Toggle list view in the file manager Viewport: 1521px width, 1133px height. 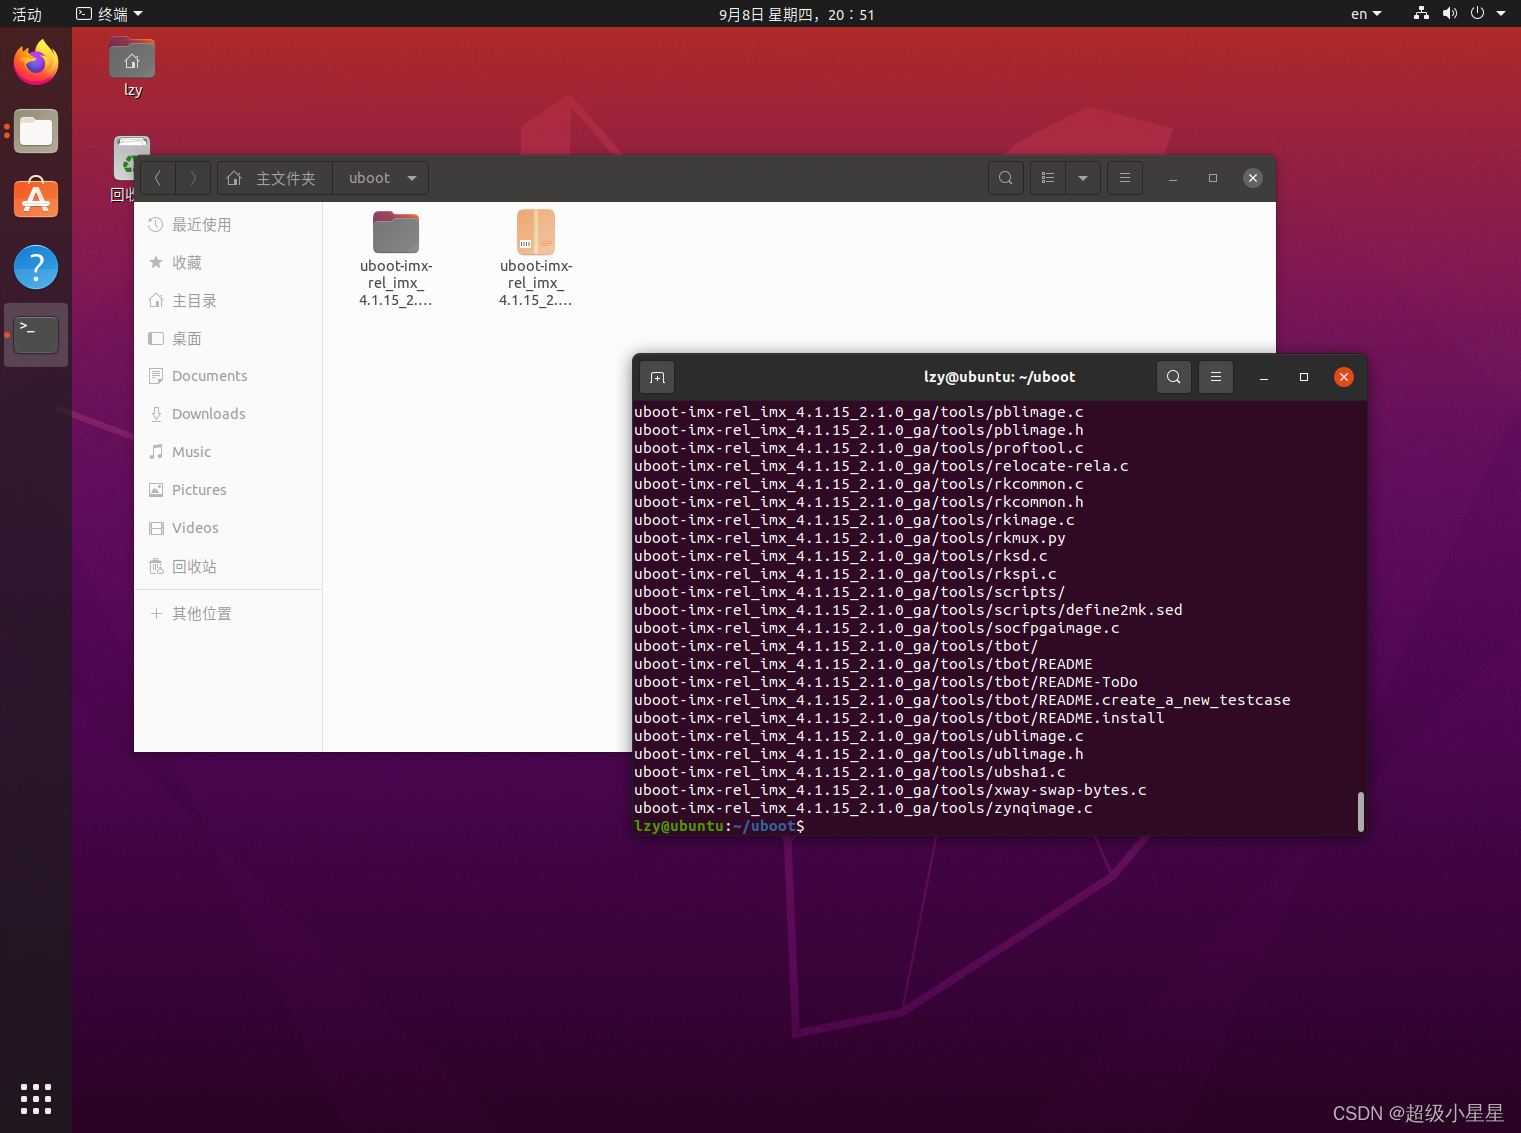pos(1047,177)
